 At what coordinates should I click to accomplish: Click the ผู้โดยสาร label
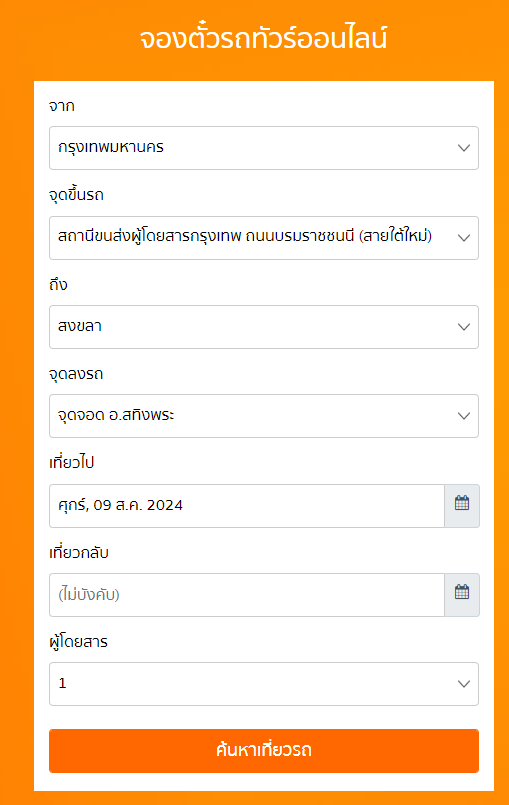(78, 641)
